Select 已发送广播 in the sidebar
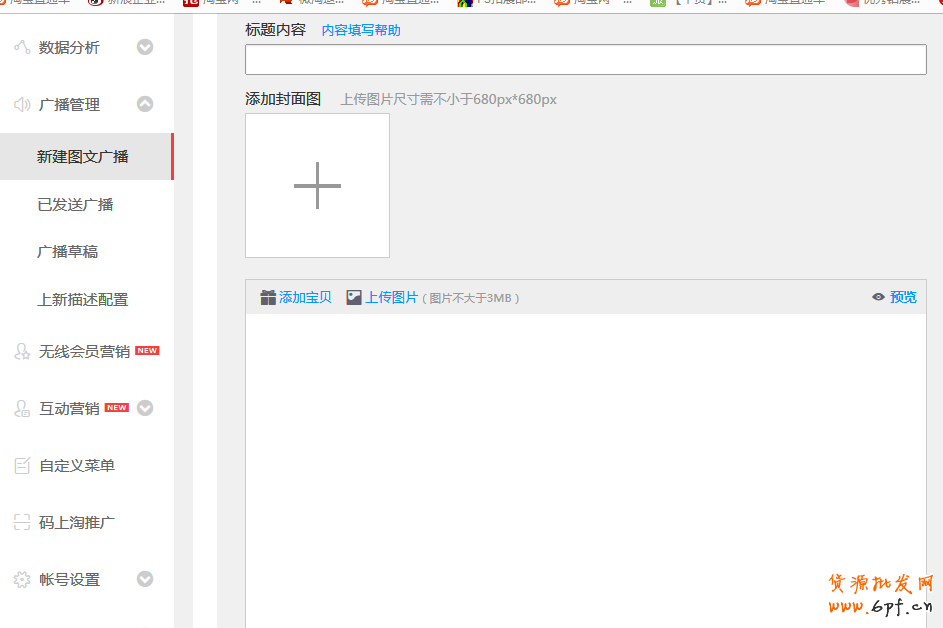This screenshot has width=943, height=628. pyautogui.click(x=75, y=204)
